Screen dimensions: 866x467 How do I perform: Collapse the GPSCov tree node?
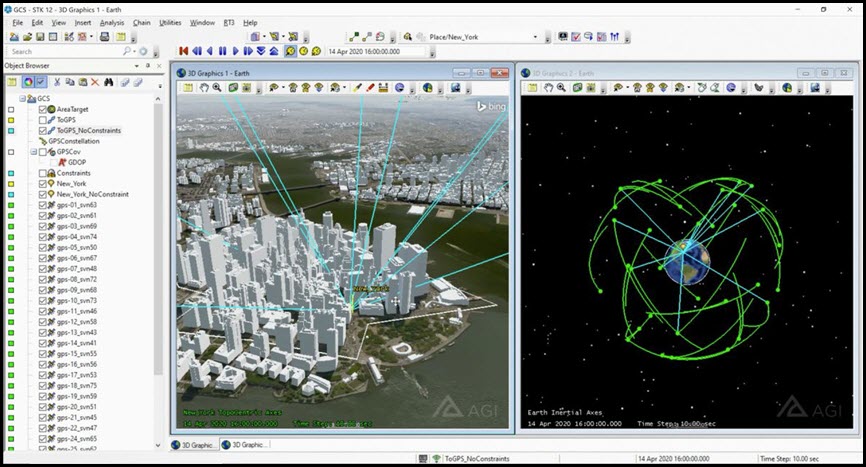34,152
